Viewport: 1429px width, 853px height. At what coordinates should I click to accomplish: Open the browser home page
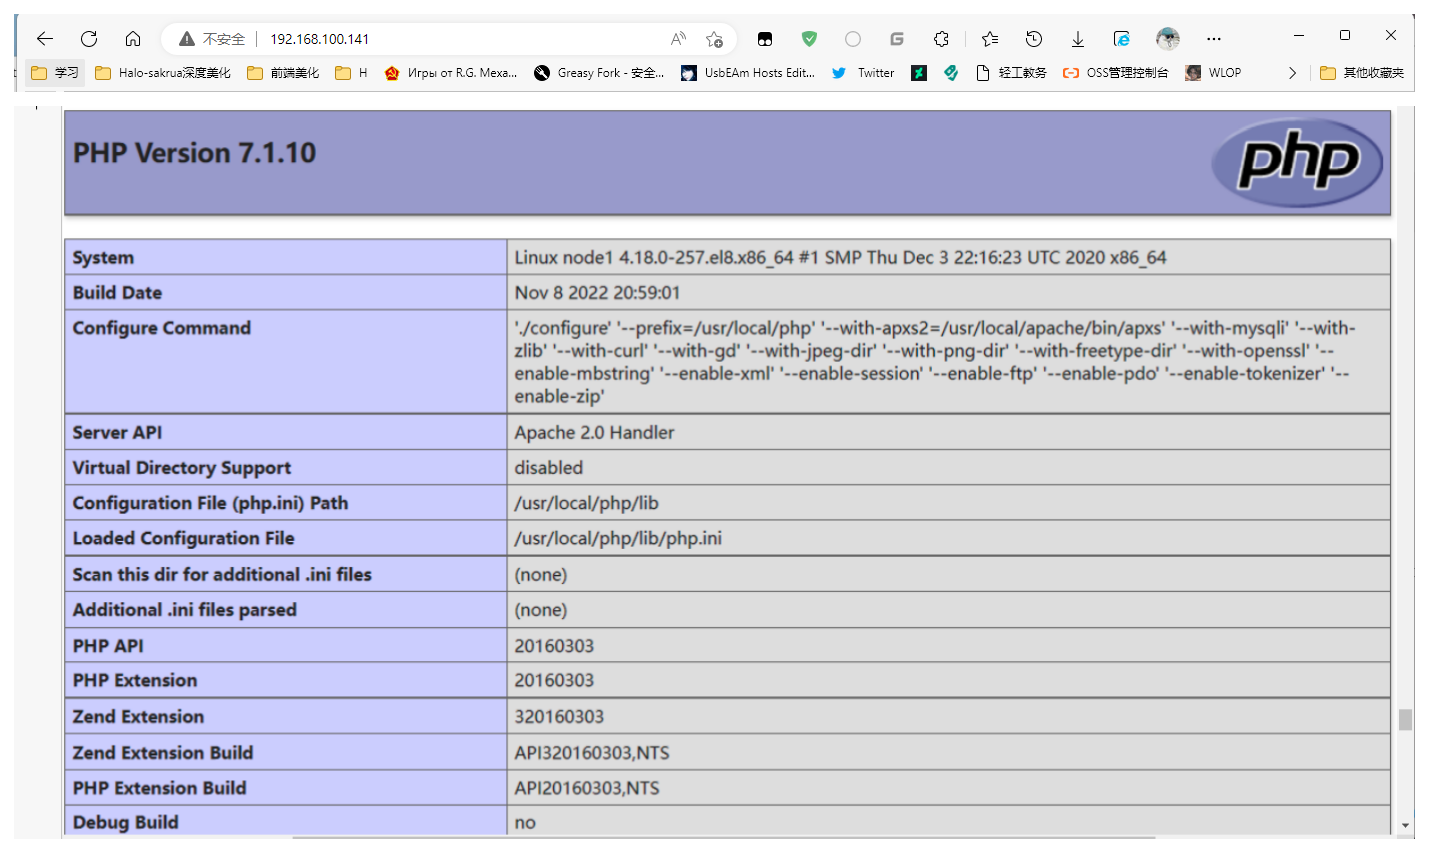click(133, 39)
